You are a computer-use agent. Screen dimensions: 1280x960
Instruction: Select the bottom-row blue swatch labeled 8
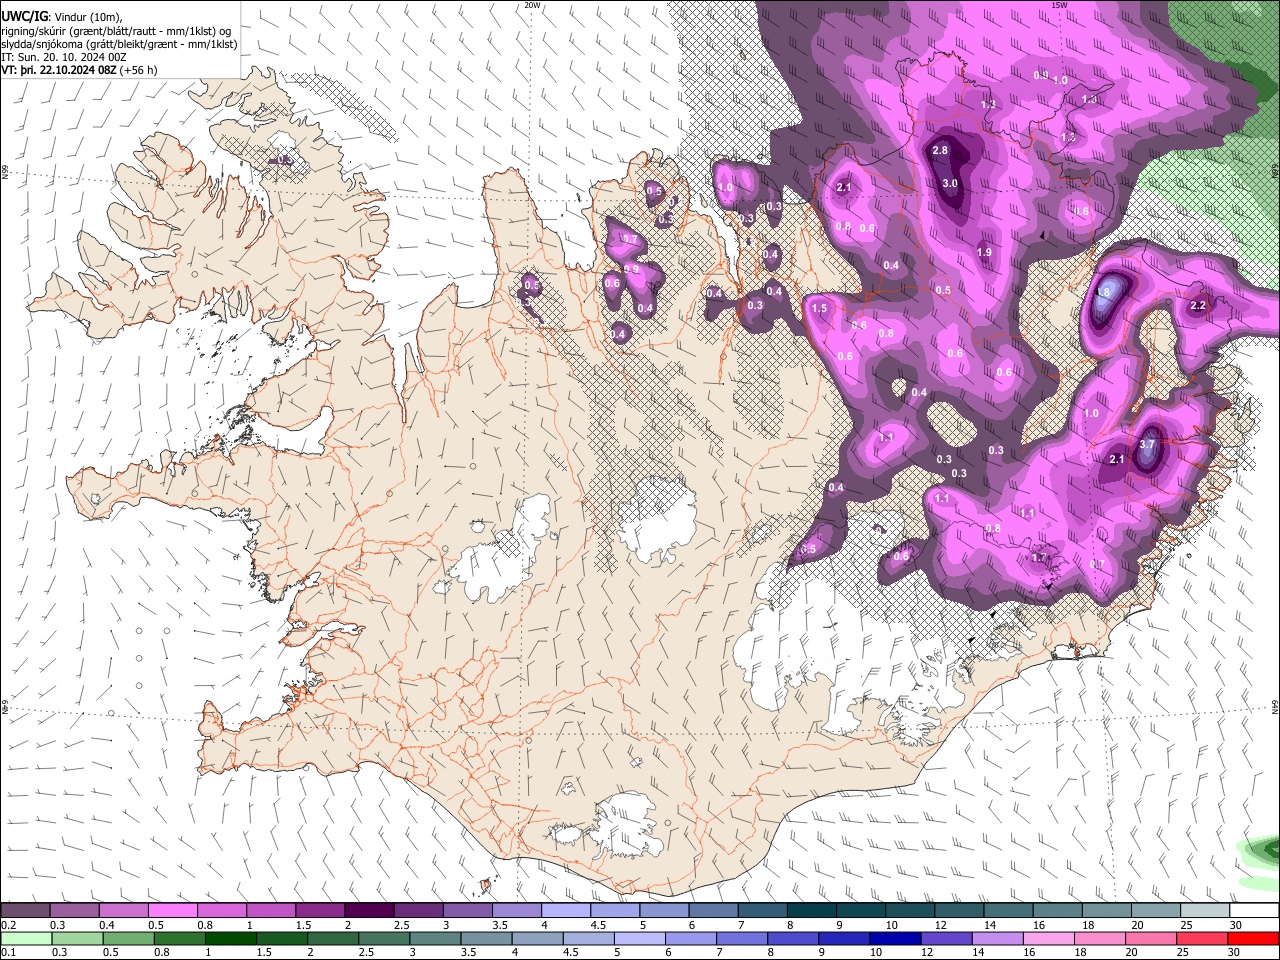click(792, 938)
